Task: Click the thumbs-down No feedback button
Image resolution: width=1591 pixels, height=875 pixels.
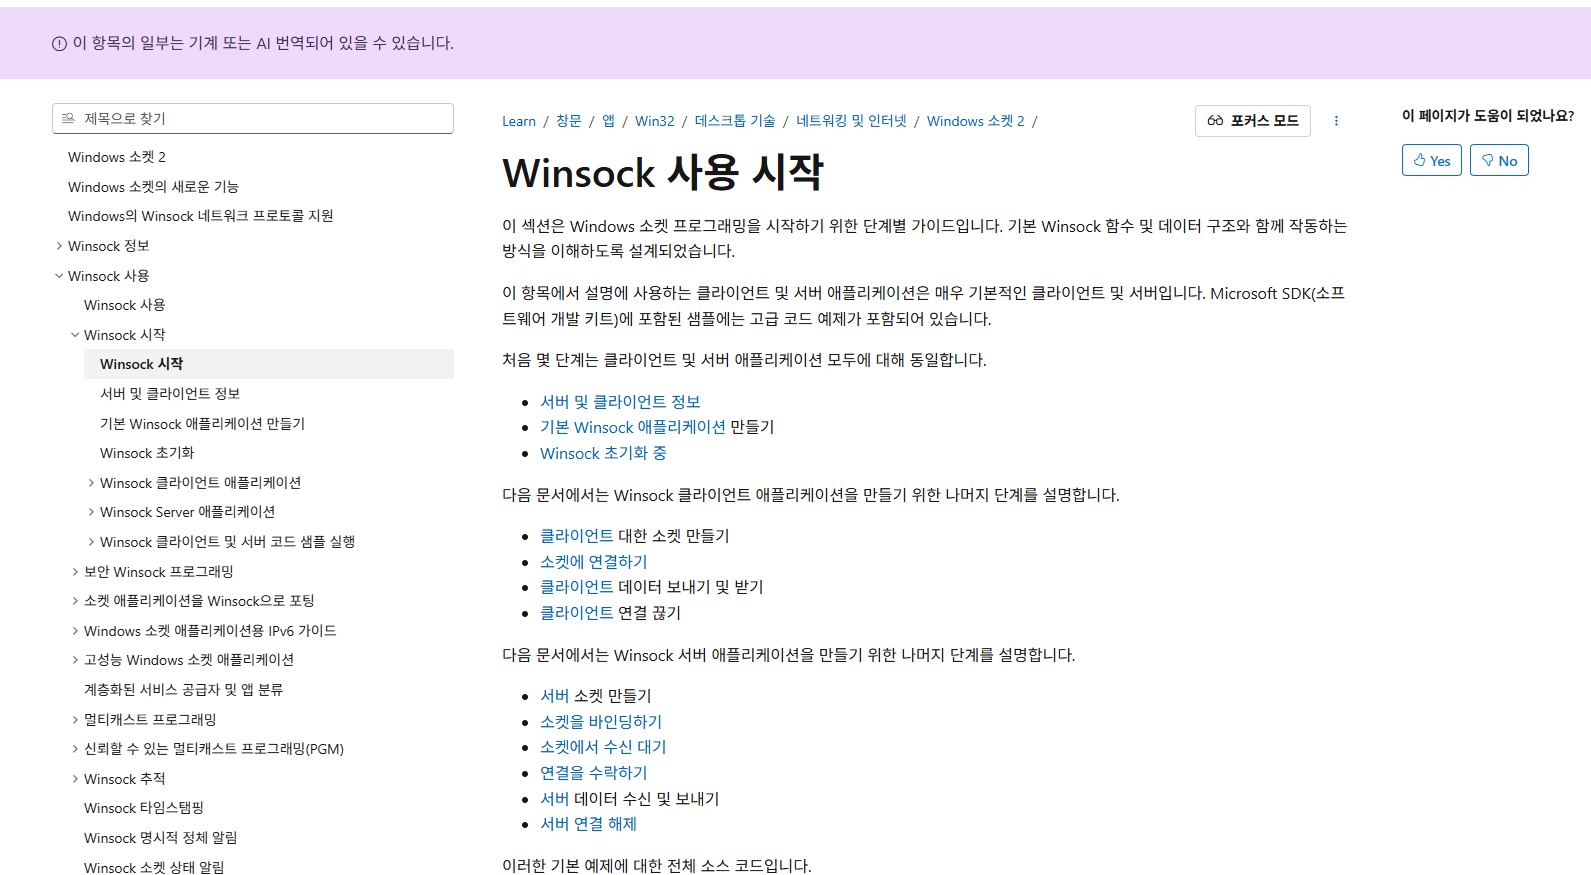Action: pos(1499,160)
